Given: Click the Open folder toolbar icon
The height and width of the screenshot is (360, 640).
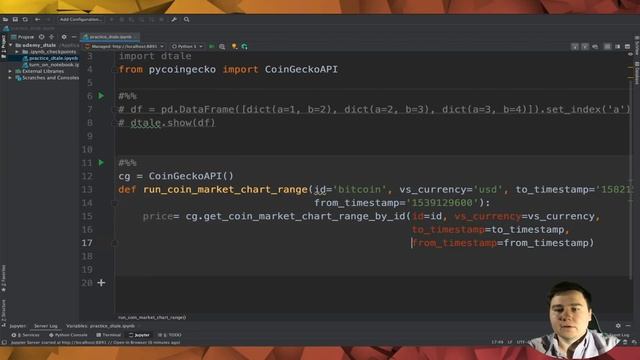Looking at the screenshot, I should pyautogui.click(x=5, y=19).
